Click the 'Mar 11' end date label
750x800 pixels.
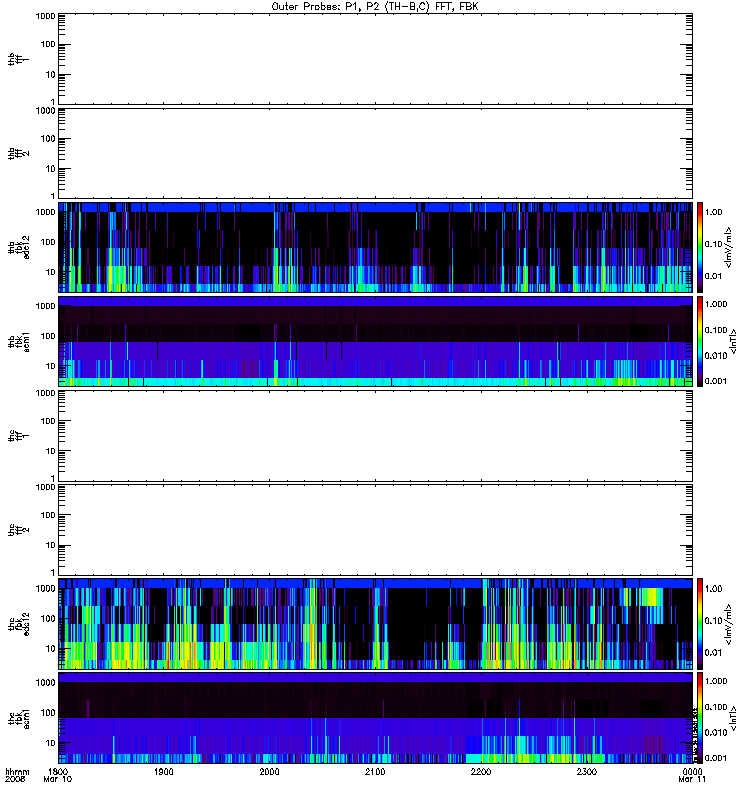[x=692, y=779]
